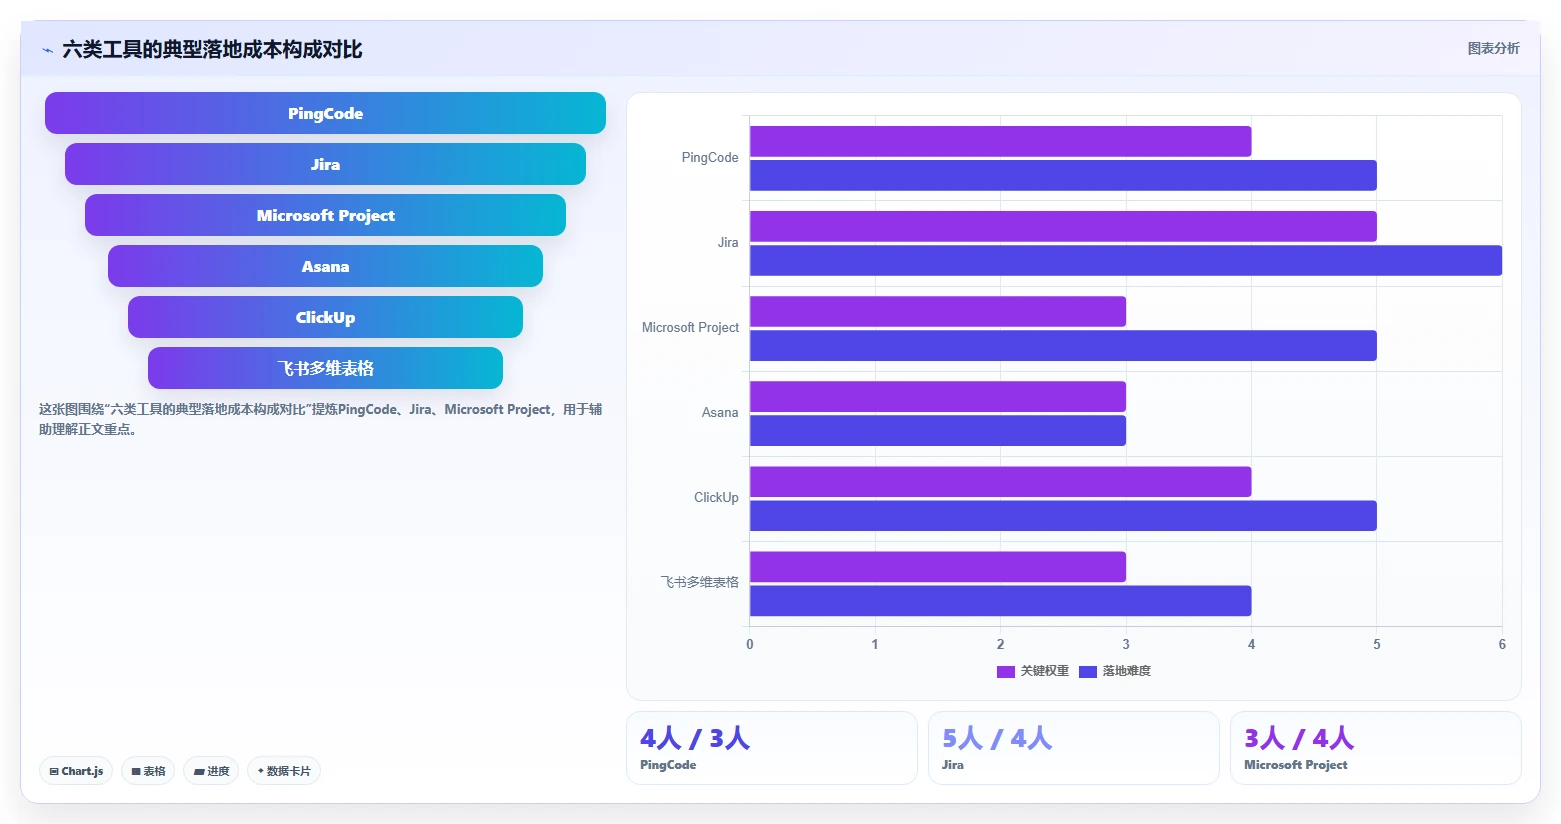The image size is (1561, 824).
Task: Click ClickUp's blue 落地难度 bar
Action: click(1063, 515)
